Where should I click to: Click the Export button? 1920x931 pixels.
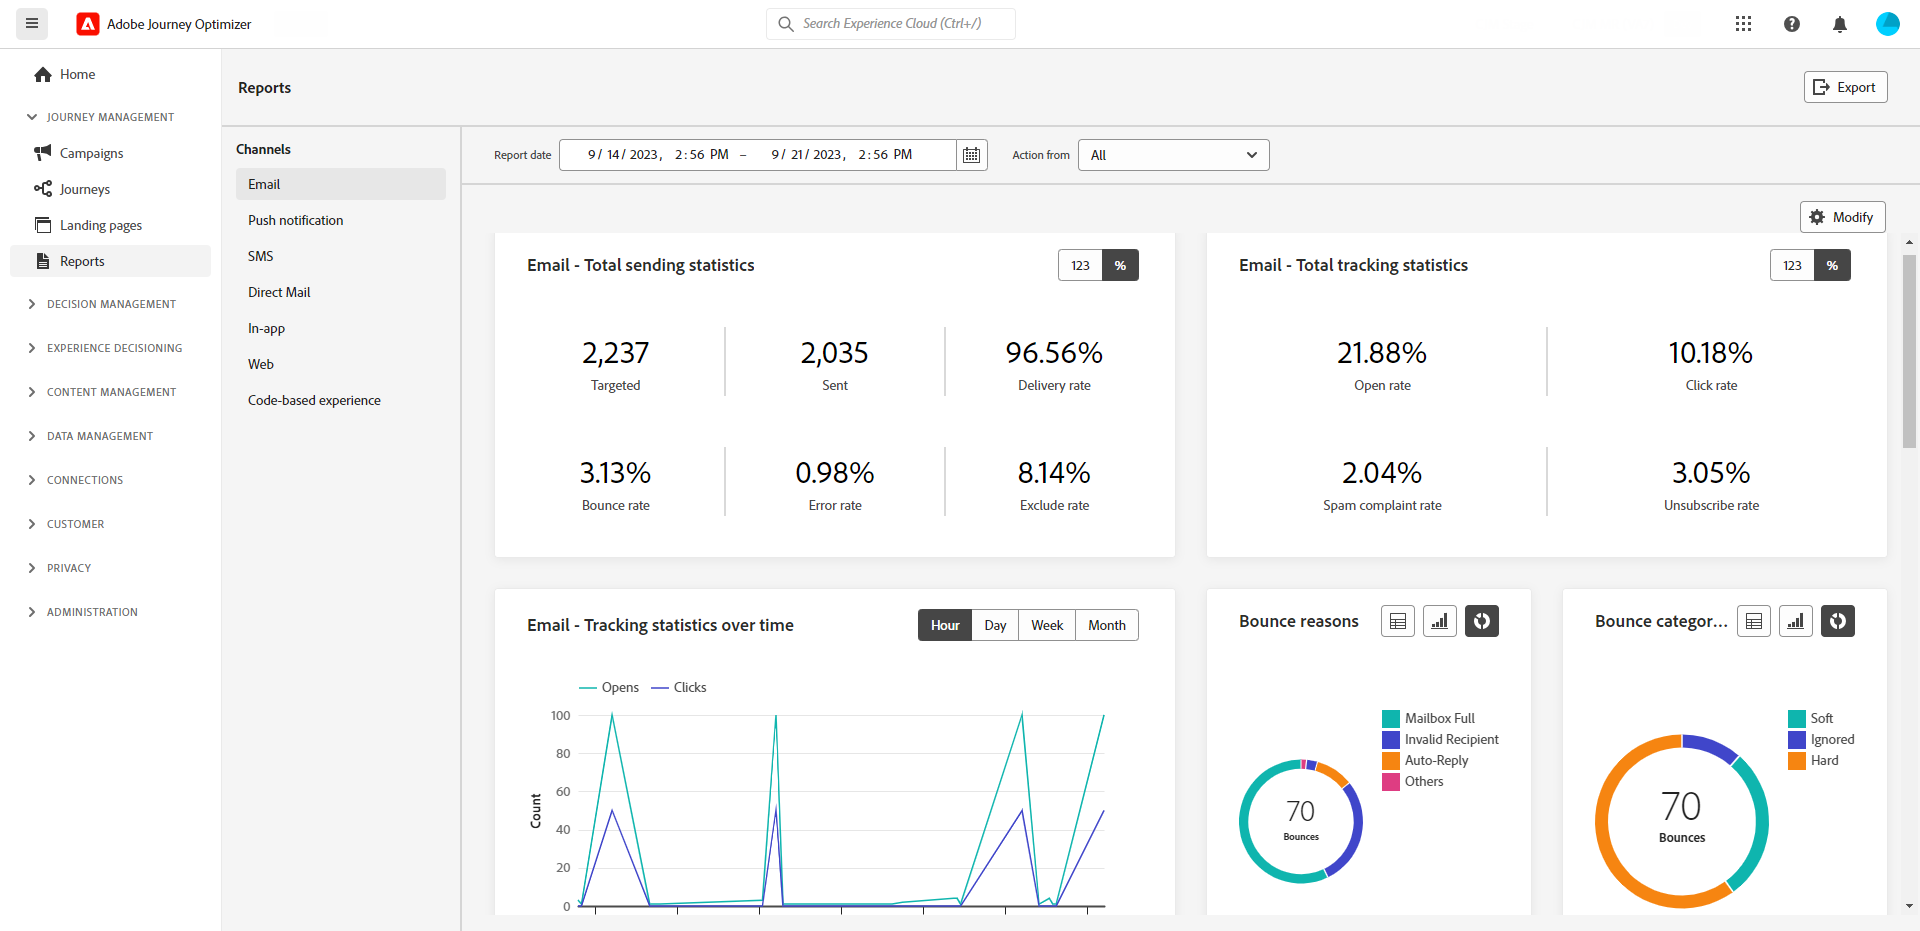pos(1845,87)
